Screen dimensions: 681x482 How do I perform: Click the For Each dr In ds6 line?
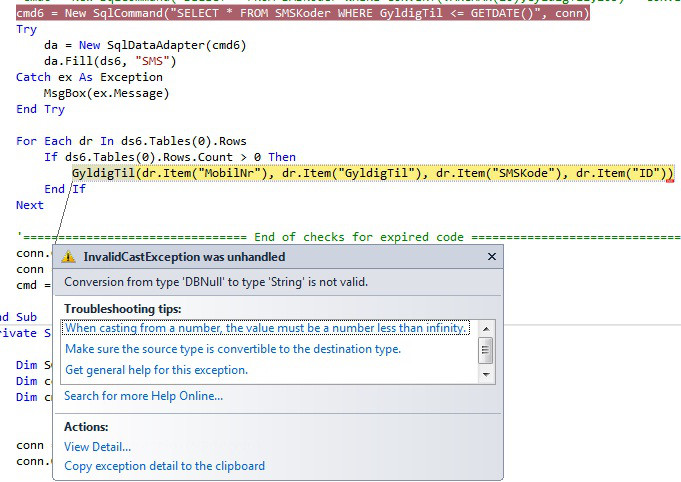131,141
